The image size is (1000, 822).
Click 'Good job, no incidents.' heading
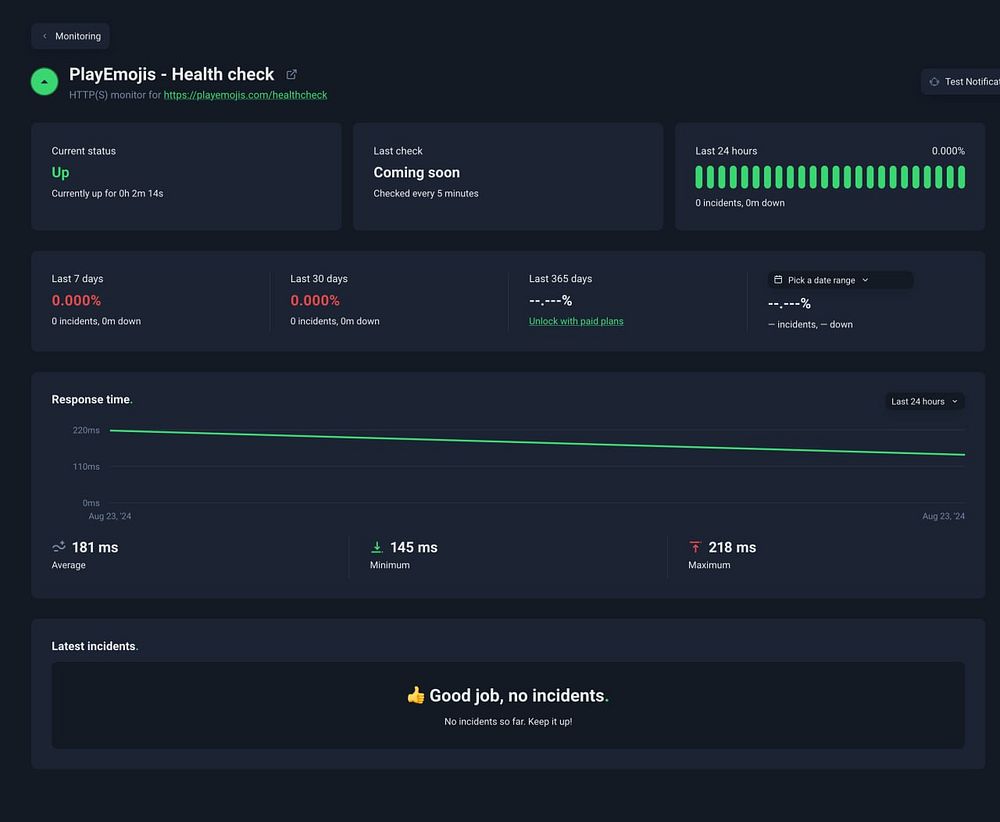[x=519, y=695]
